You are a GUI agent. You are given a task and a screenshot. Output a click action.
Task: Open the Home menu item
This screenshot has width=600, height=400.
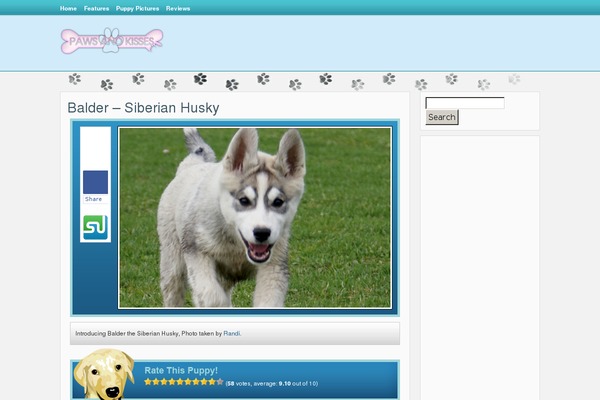coord(68,8)
